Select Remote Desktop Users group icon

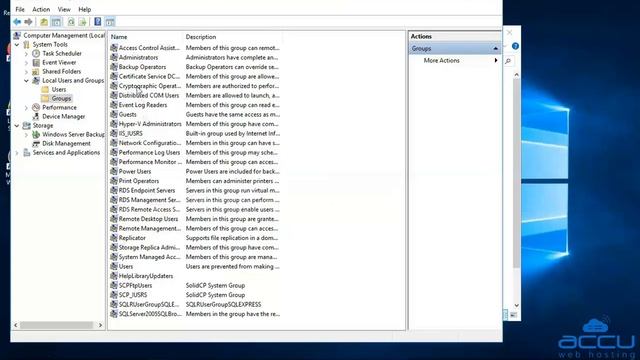coord(114,219)
